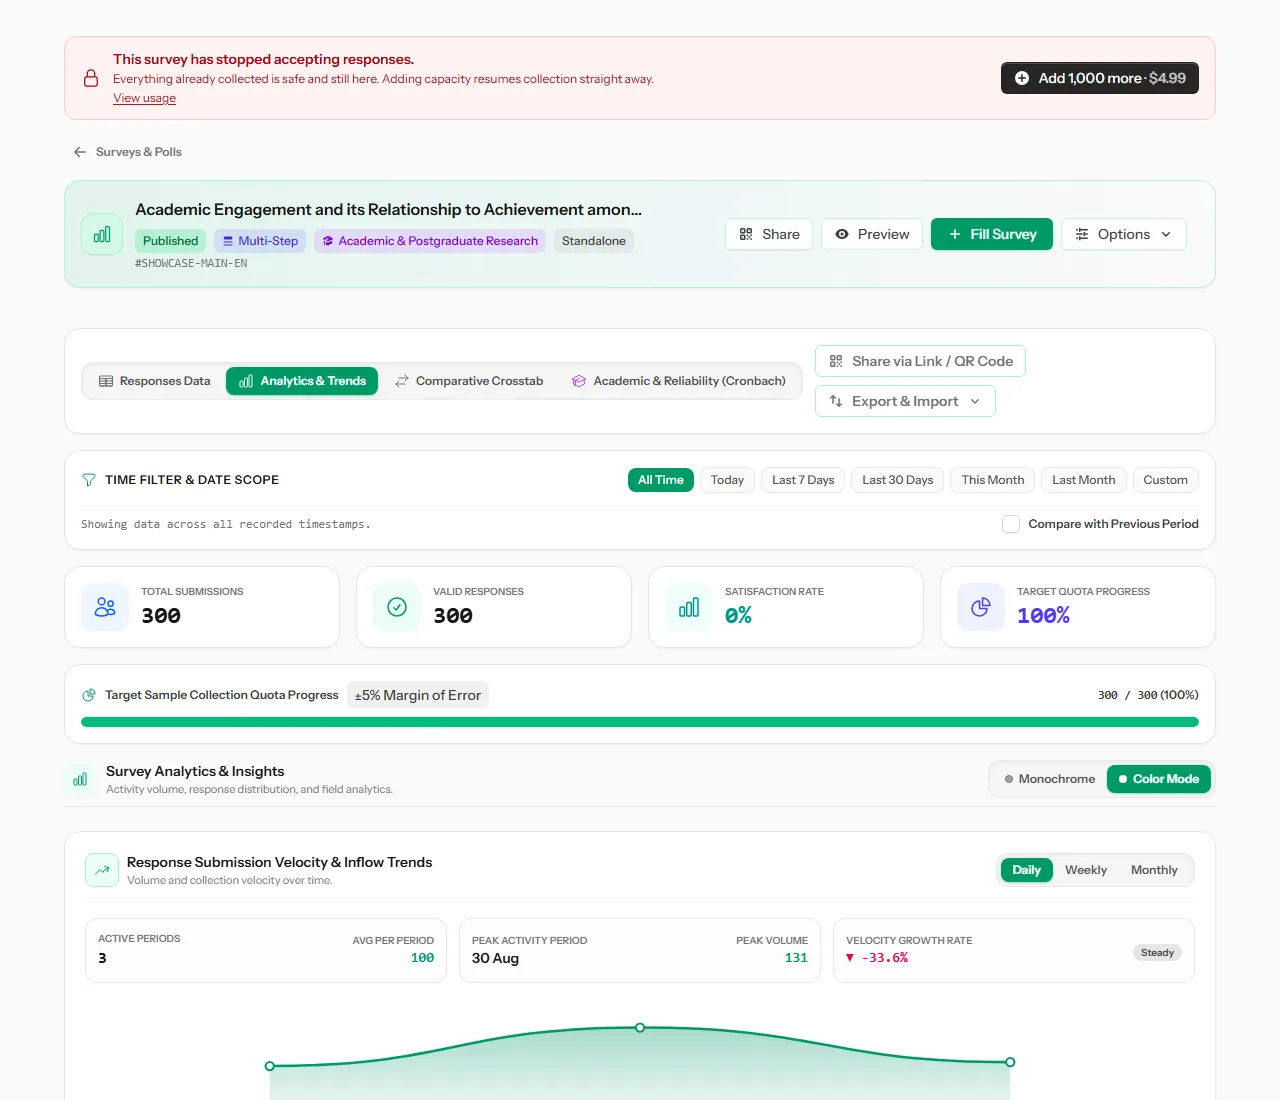Click the quota progress icon beside Target Sample

point(89,695)
